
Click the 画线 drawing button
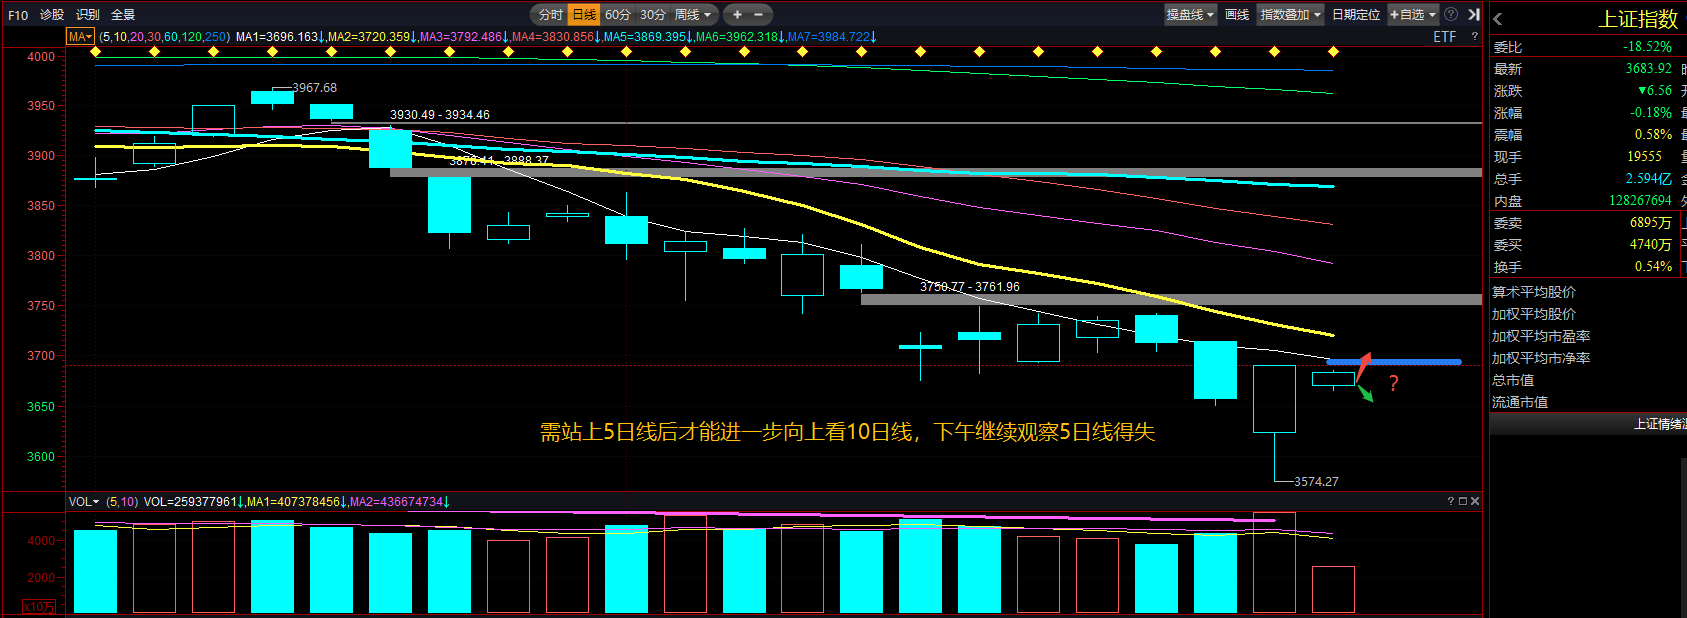[1237, 14]
